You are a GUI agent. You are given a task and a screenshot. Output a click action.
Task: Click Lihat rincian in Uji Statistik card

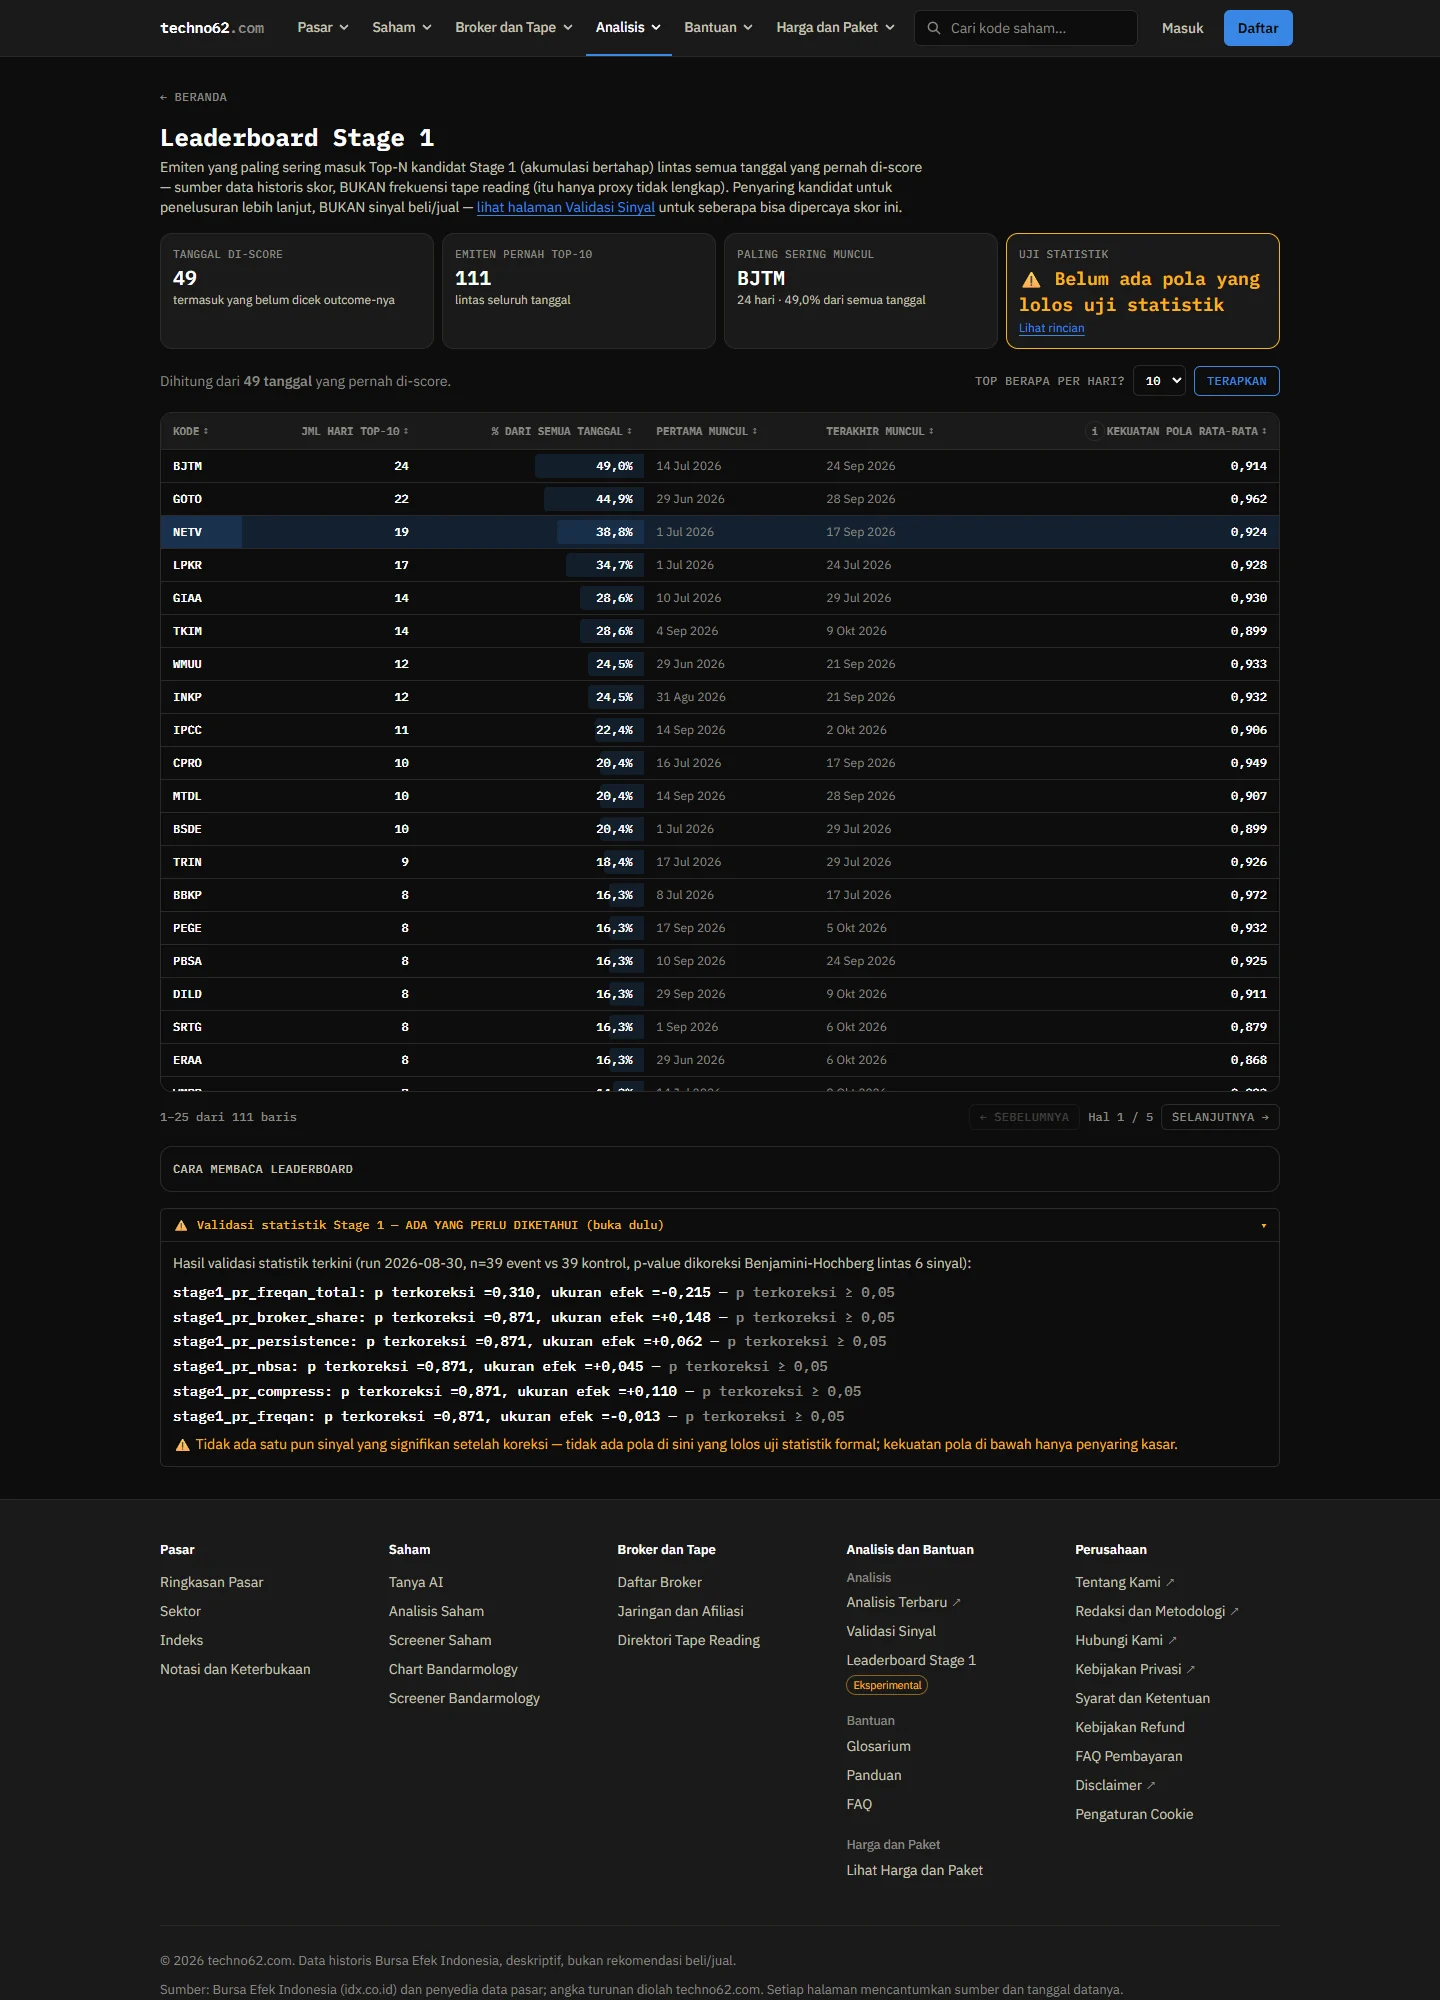click(x=1051, y=328)
